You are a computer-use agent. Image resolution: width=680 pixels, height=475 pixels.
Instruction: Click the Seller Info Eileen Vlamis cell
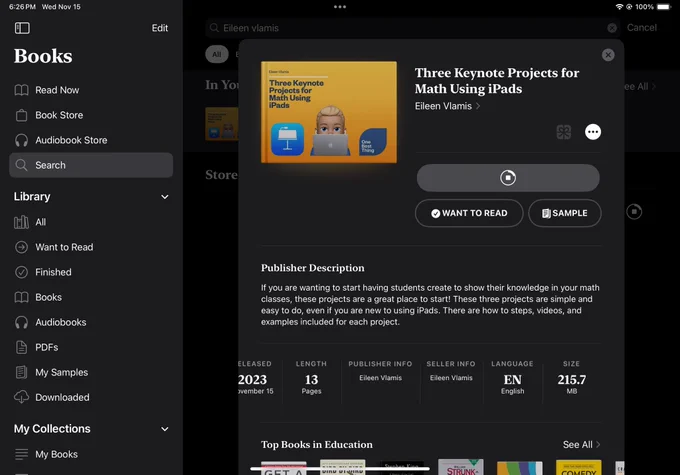click(451, 371)
